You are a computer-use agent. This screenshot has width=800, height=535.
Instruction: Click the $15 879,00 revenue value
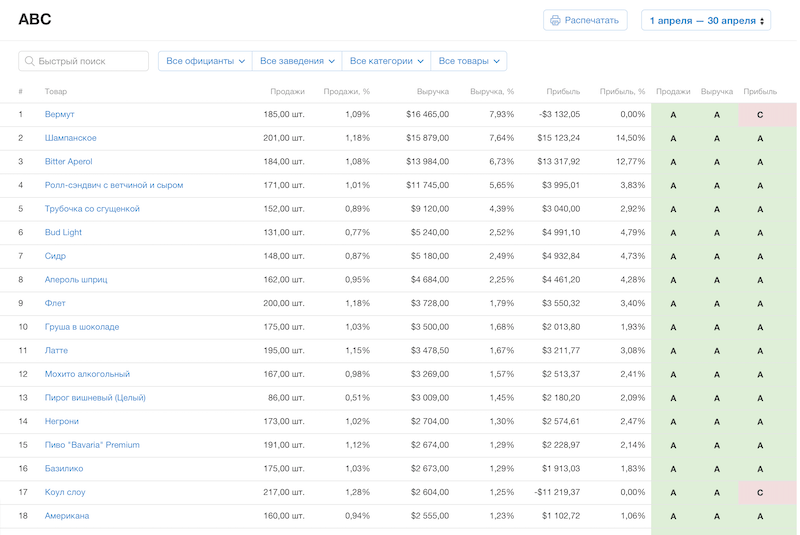428,138
